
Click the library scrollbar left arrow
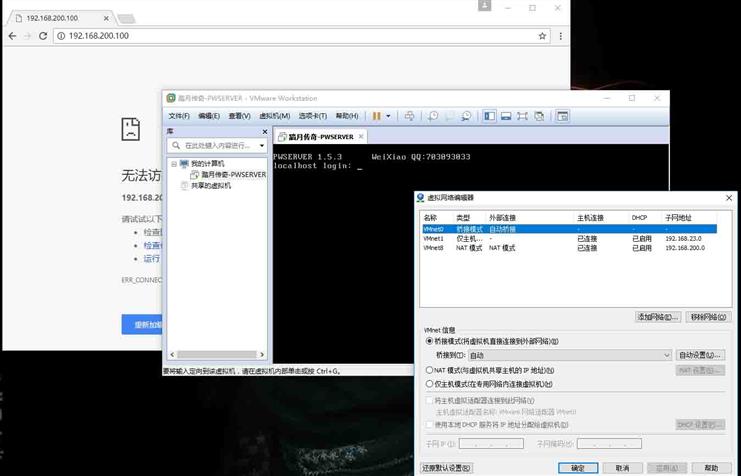coord(172,355)
